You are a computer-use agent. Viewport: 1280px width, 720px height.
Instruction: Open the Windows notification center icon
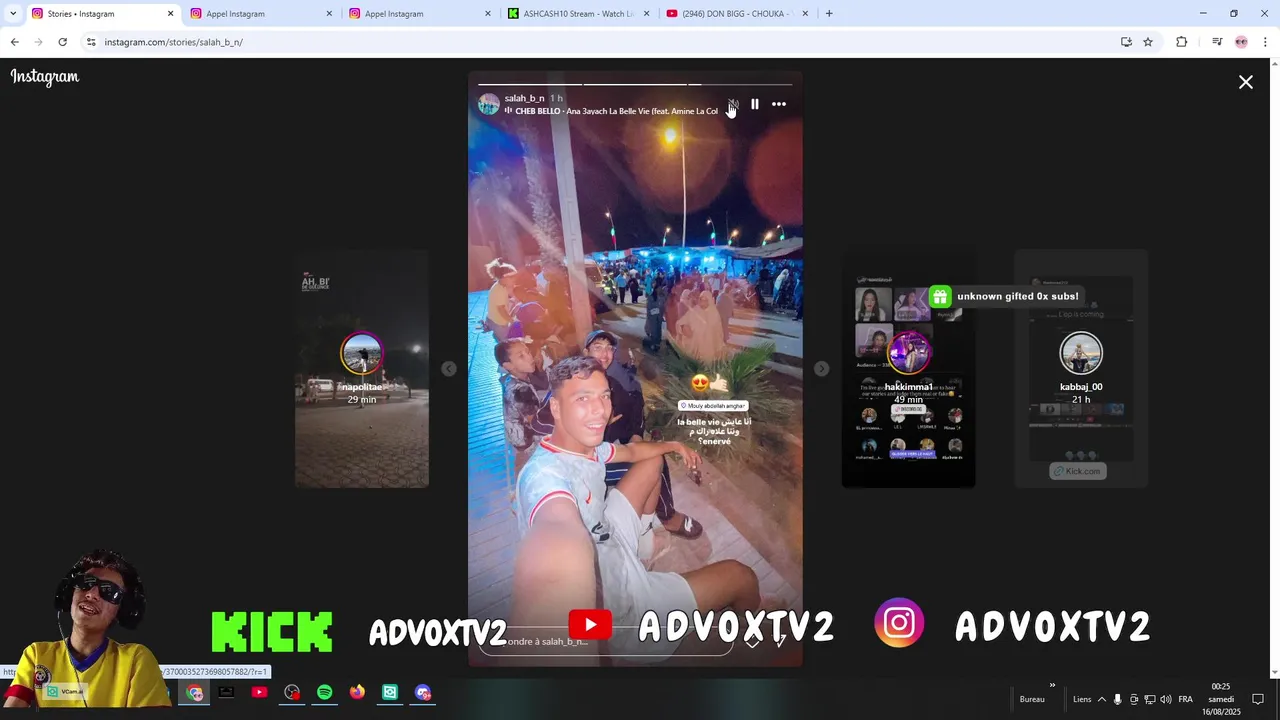point(1258,699)
